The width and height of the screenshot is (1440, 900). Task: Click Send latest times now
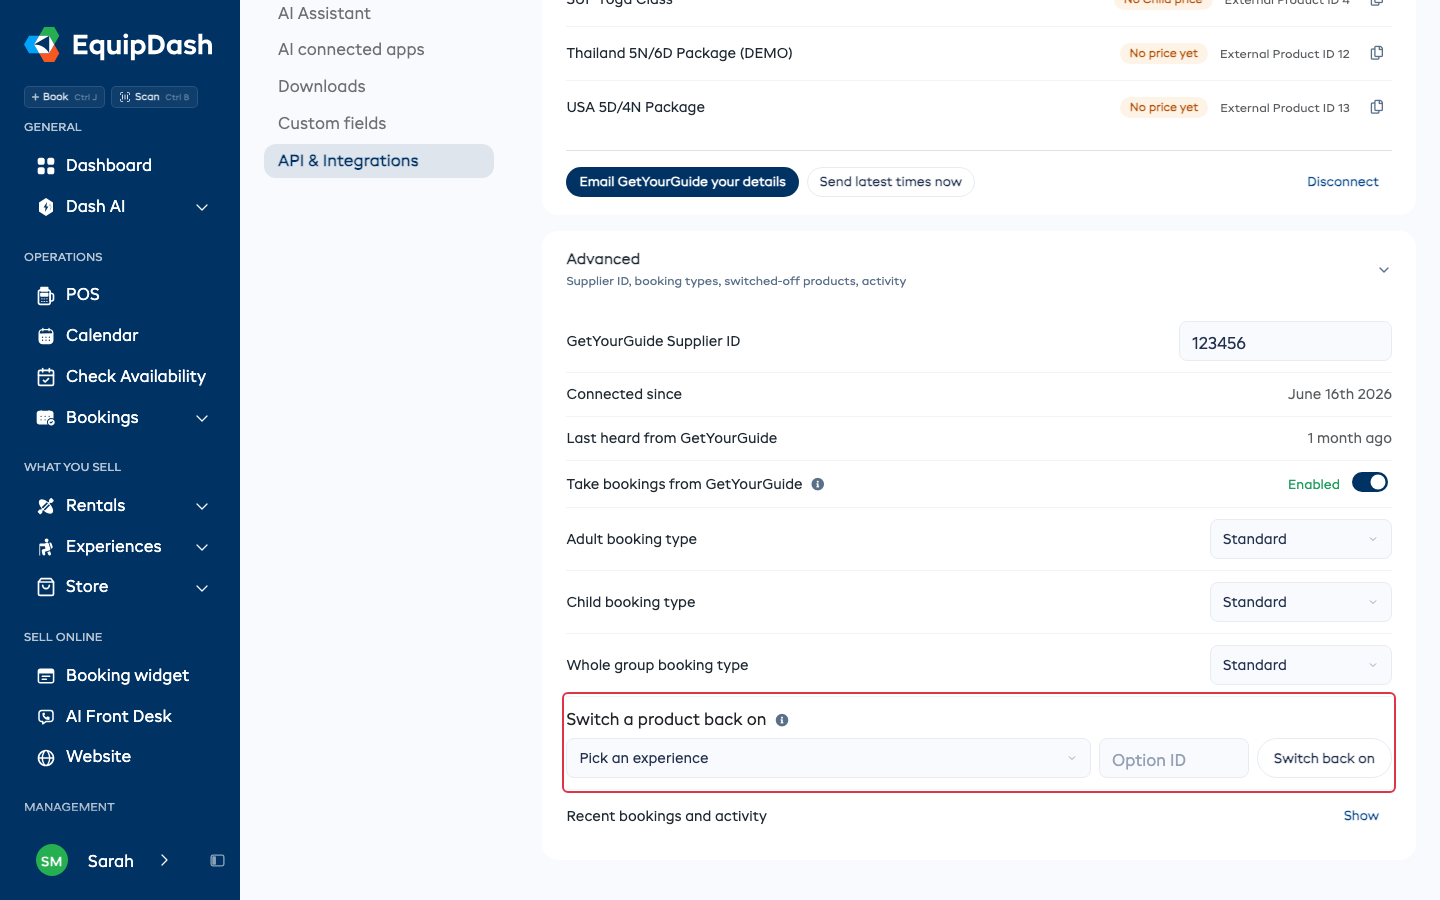pyautogui.click(x=890, y=182)
